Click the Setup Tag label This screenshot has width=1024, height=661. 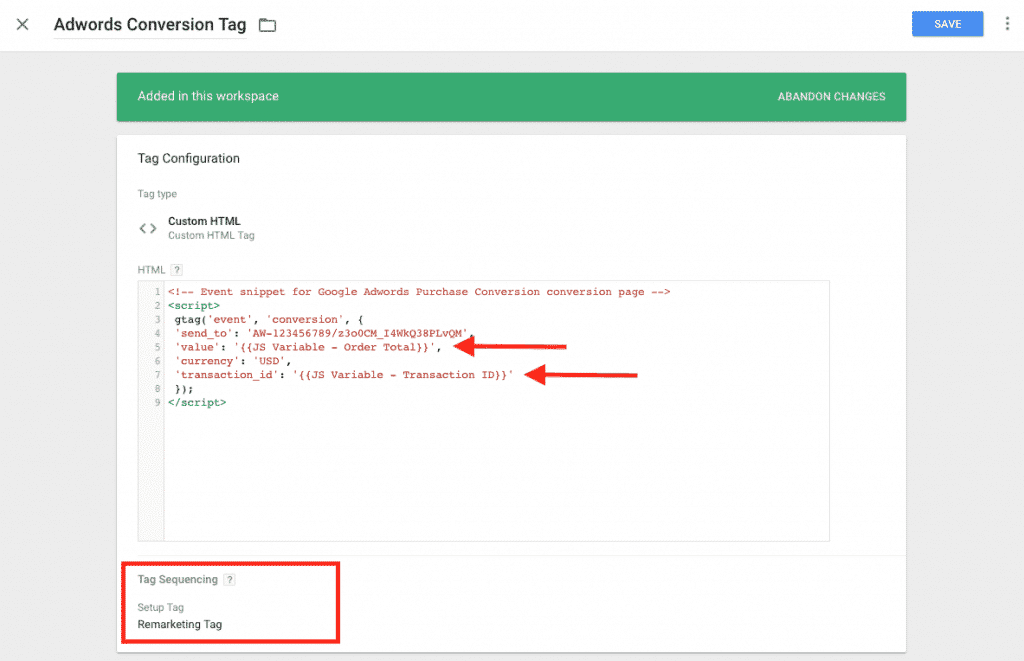160,607
